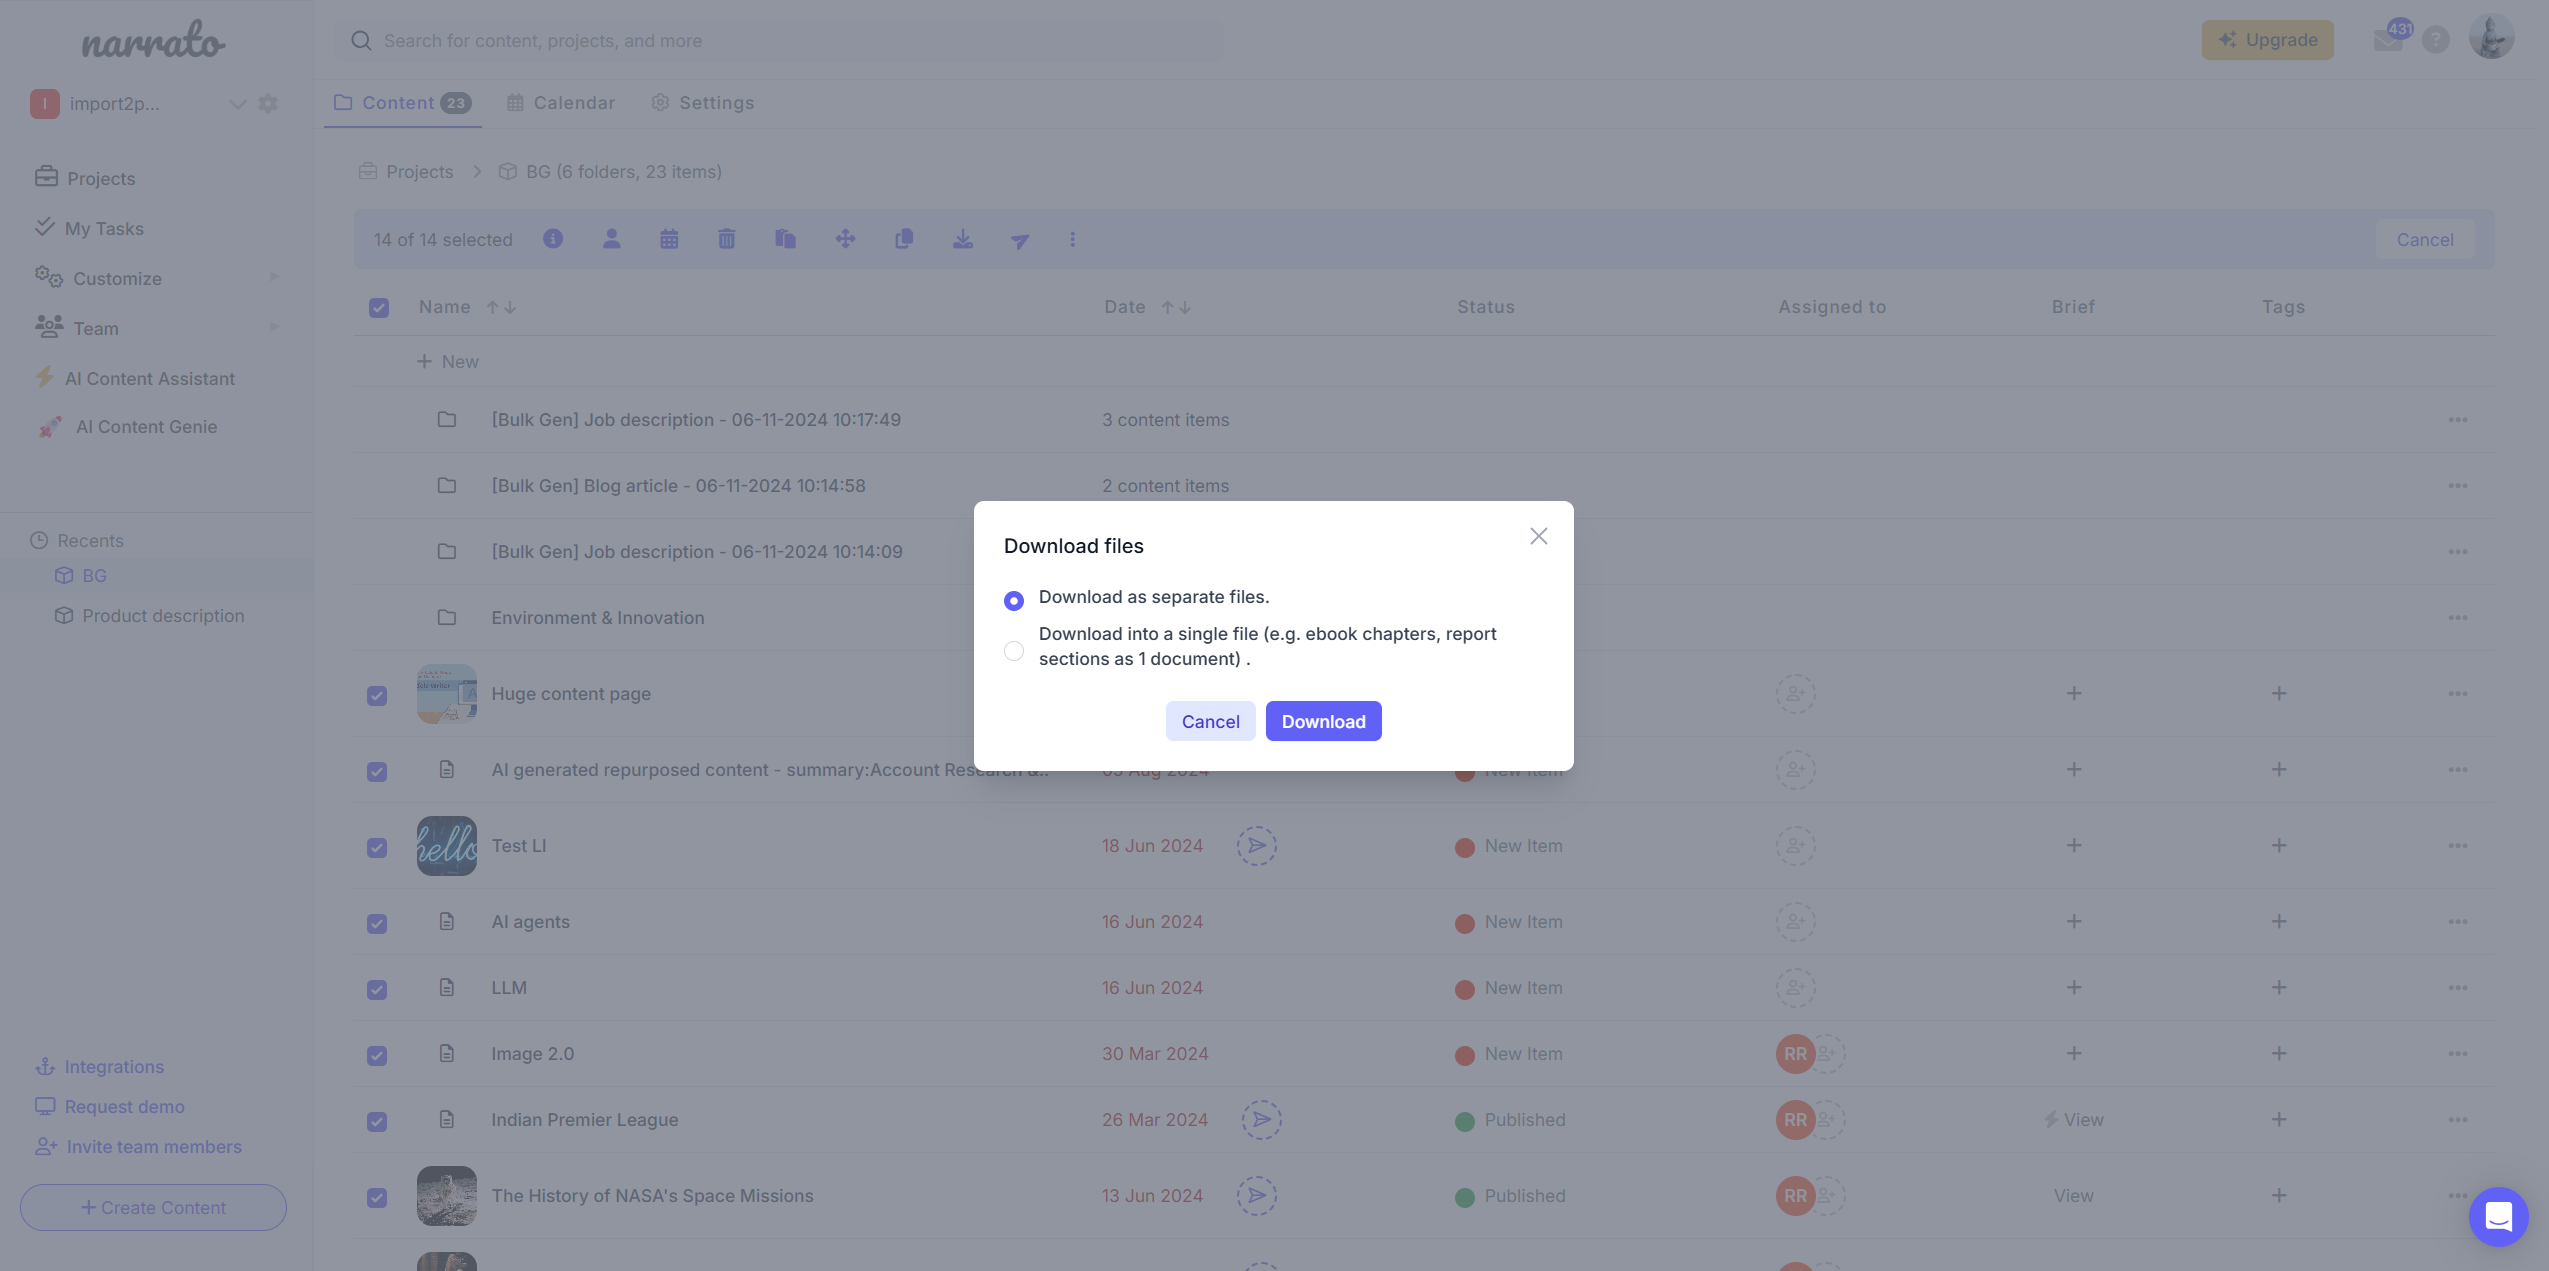
Task: Toggle the select-all checkbox in header
Action: [379, 307]
